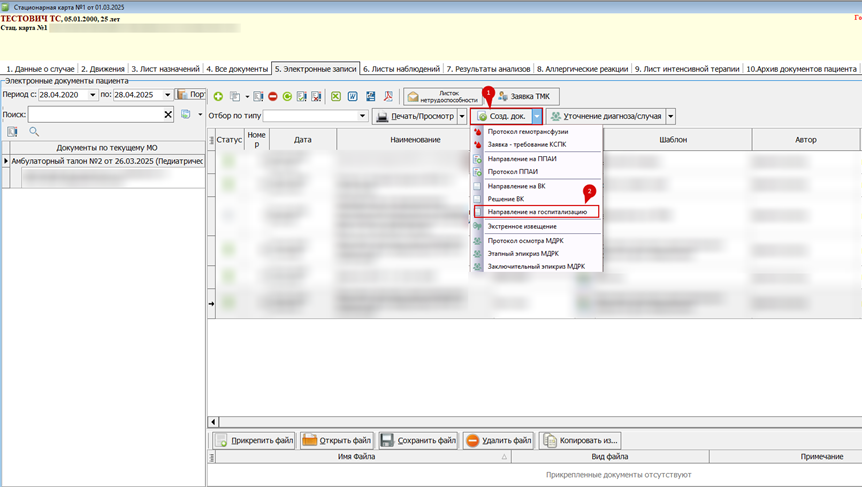Expand Амбулаторный талон №2 tree row
The height and width of the screenshot is (487, 862).
(x=6, y=161)
